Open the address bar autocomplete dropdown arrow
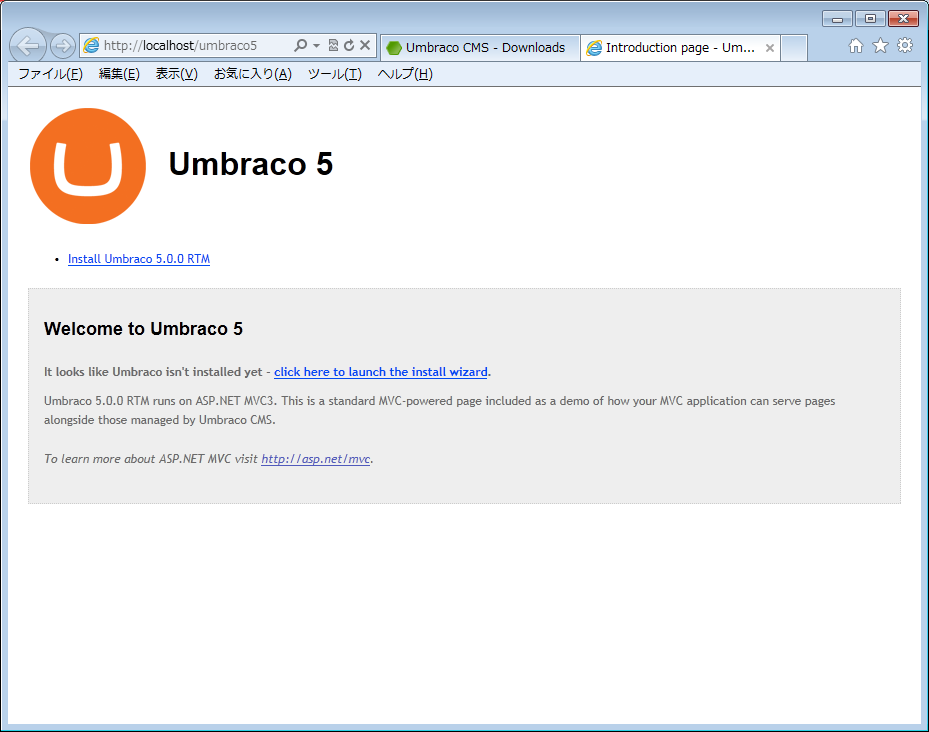Screen dimensions: 929x732 (316, 46)
